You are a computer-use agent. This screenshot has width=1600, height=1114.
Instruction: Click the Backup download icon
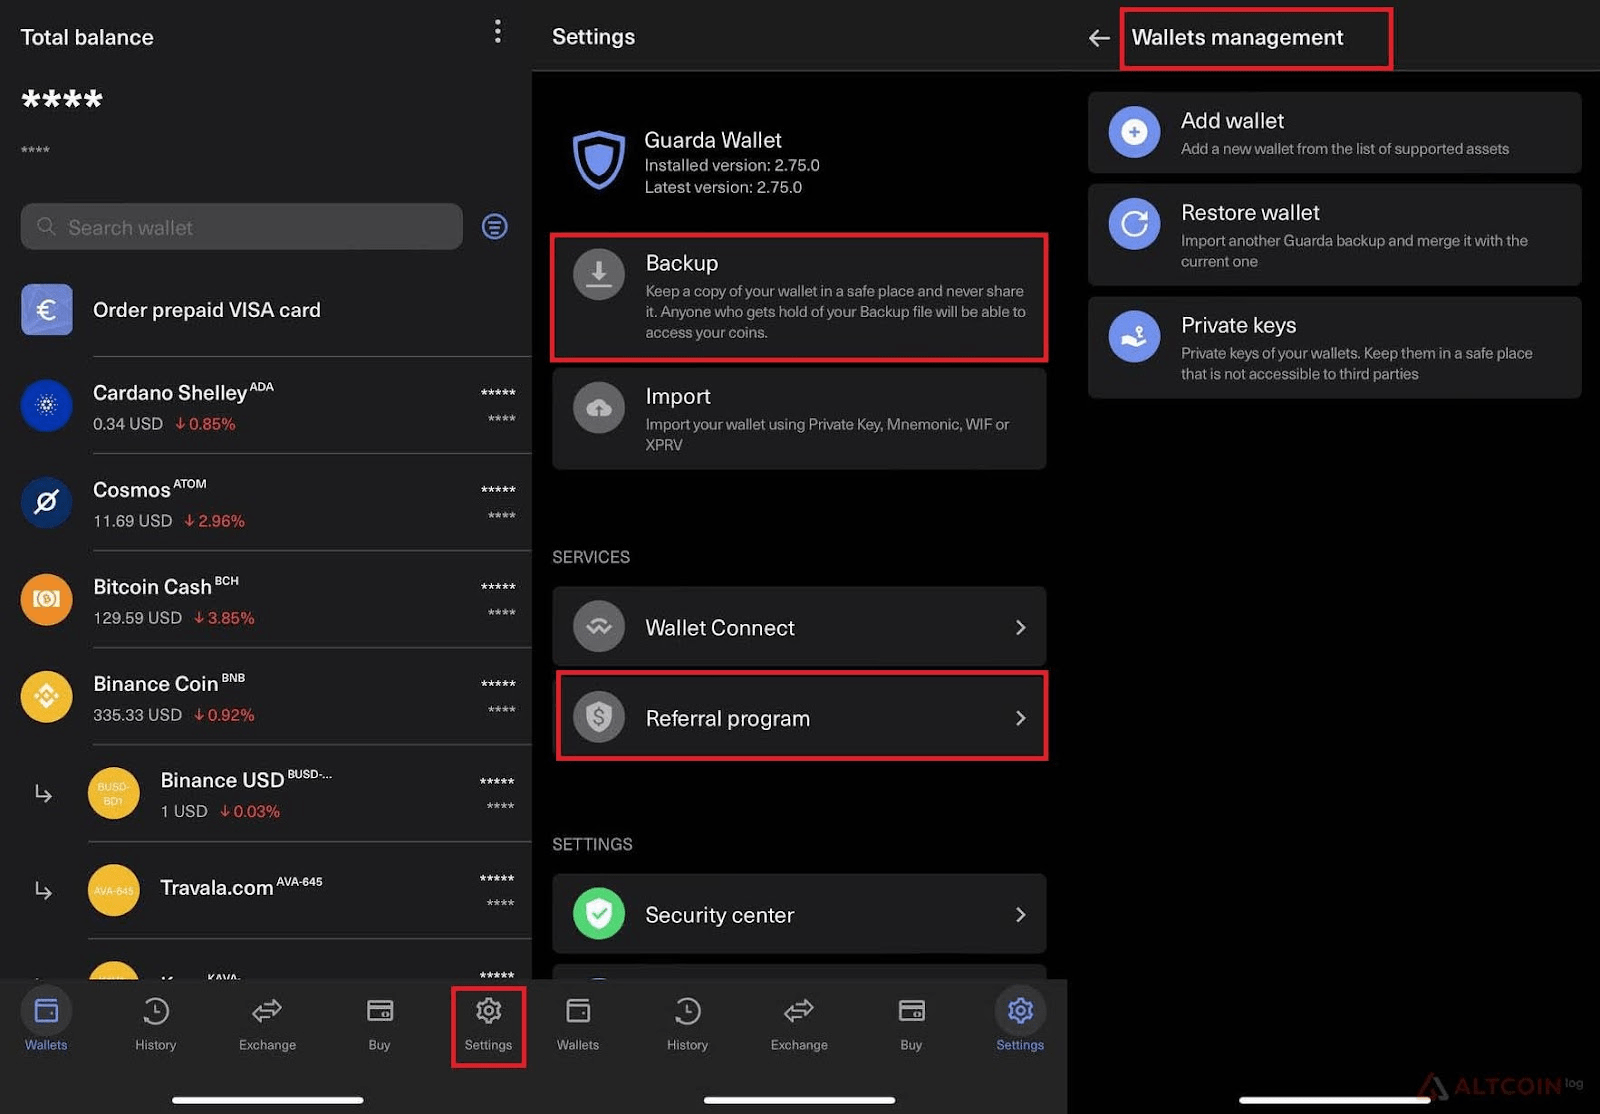599,274
